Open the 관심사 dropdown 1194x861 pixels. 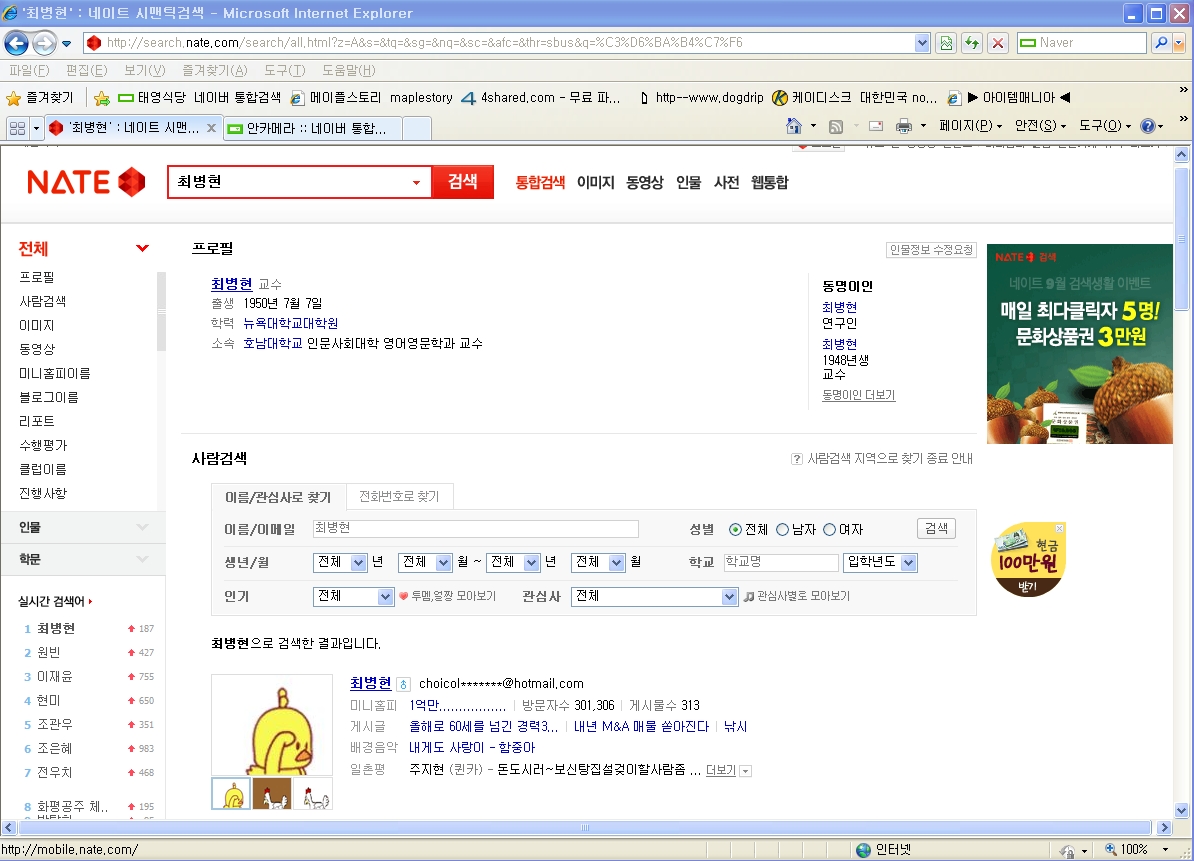729,597
